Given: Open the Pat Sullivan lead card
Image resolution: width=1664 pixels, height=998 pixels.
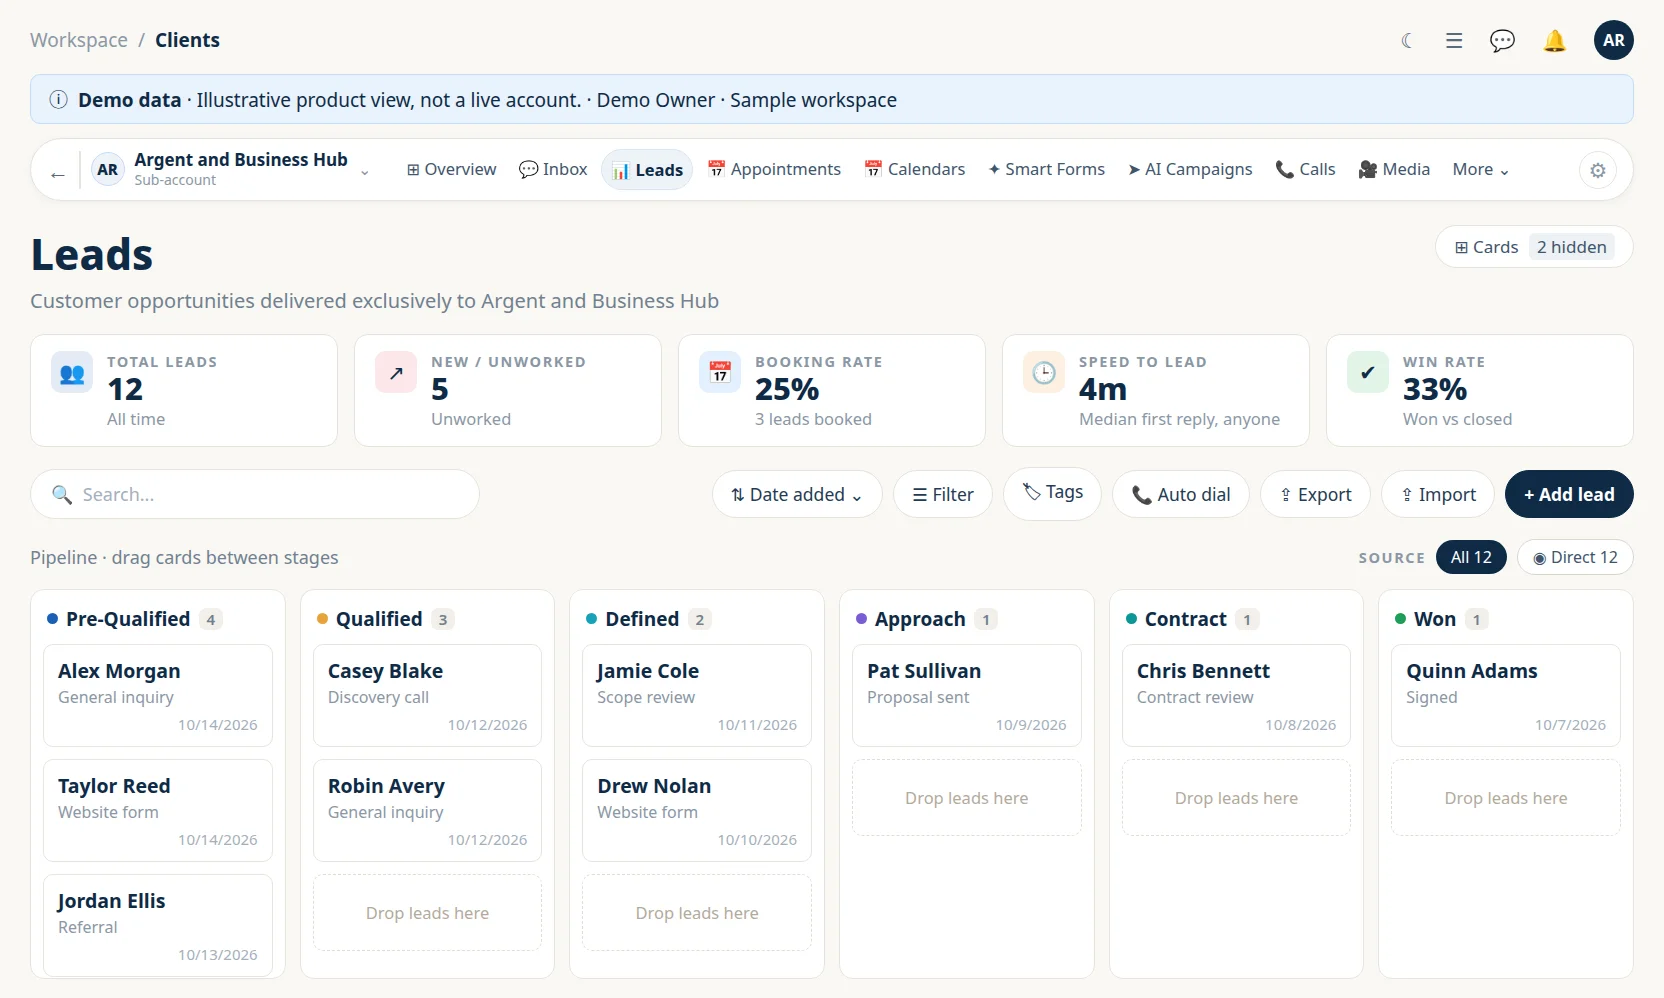Looking at the screenshot, I should [967, 696].
